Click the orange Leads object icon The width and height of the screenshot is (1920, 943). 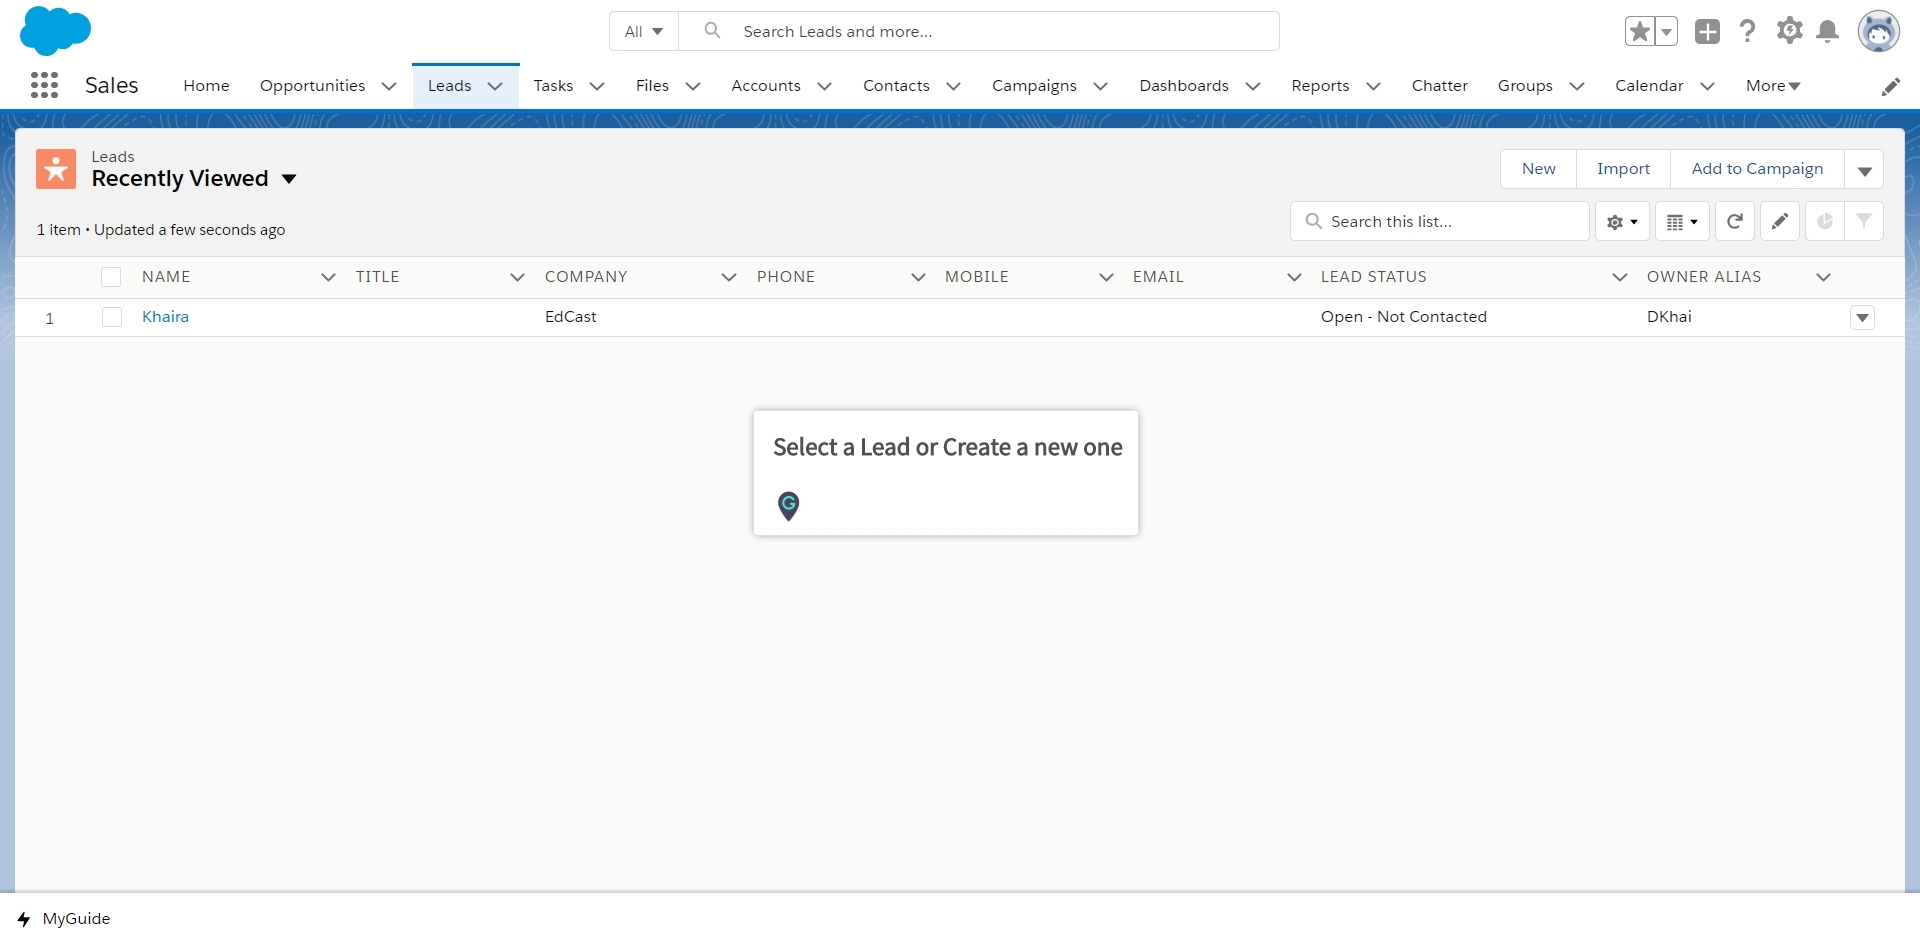pyautogui.click(x=56, y=169)
